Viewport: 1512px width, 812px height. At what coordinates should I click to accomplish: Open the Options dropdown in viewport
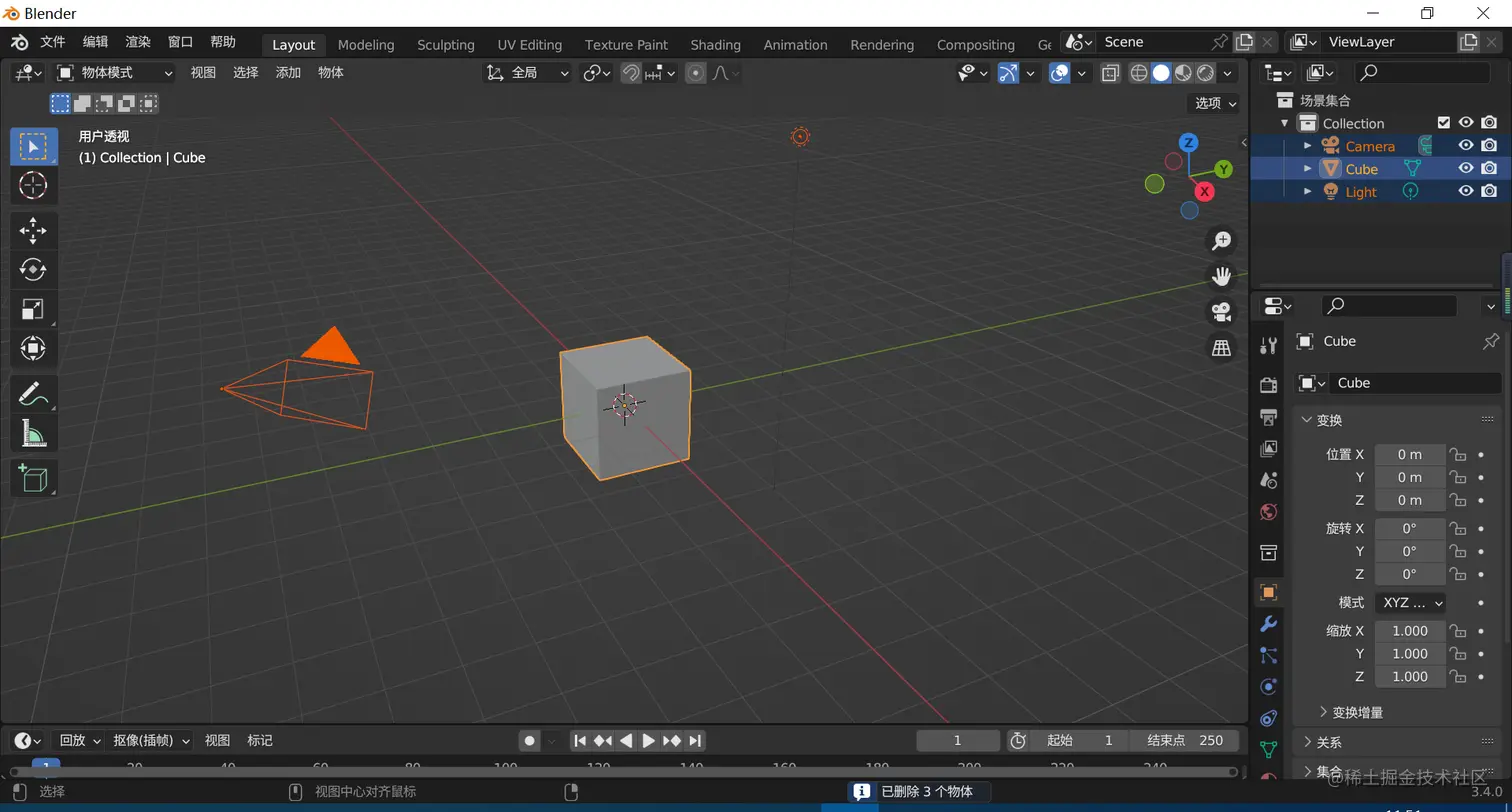coord(1215,103)
